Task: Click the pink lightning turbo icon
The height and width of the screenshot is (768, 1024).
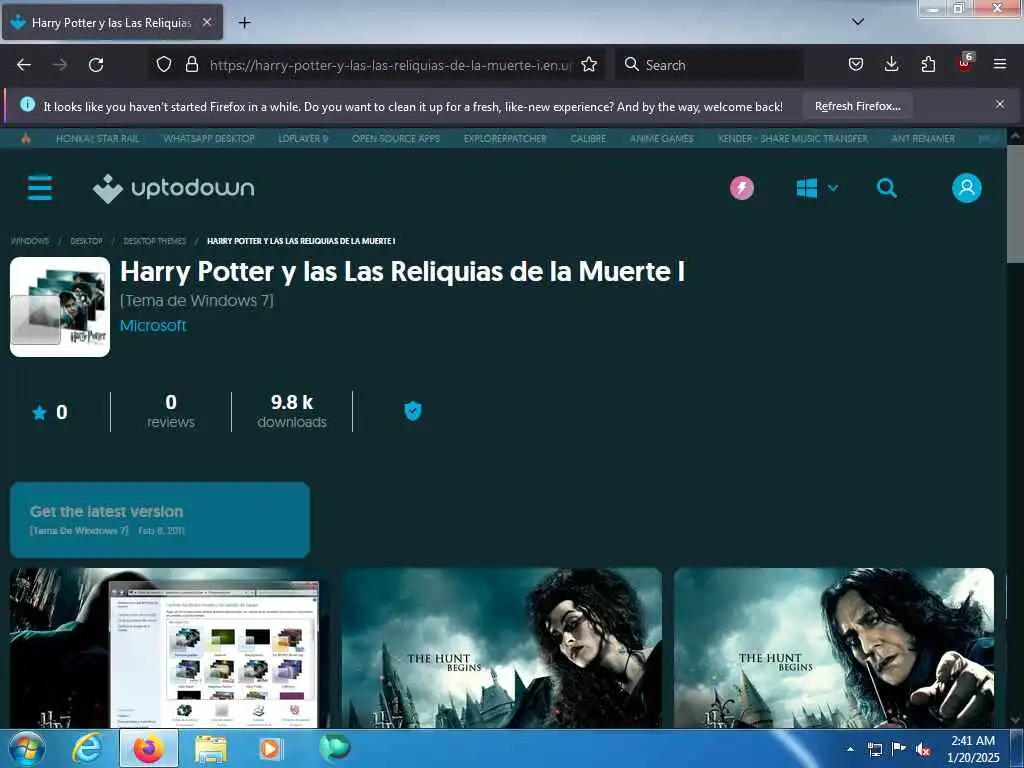Action: [742, 188]
